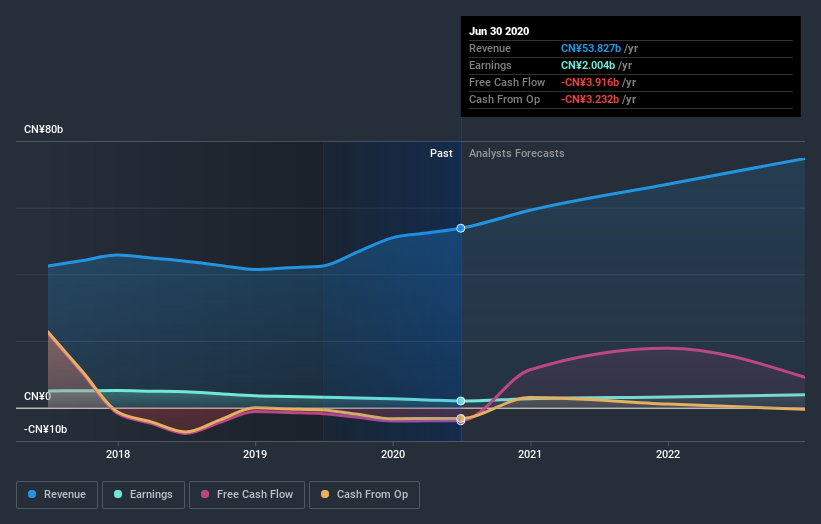
Task: Click the blue Revenue legend dot
Action: 32,494
